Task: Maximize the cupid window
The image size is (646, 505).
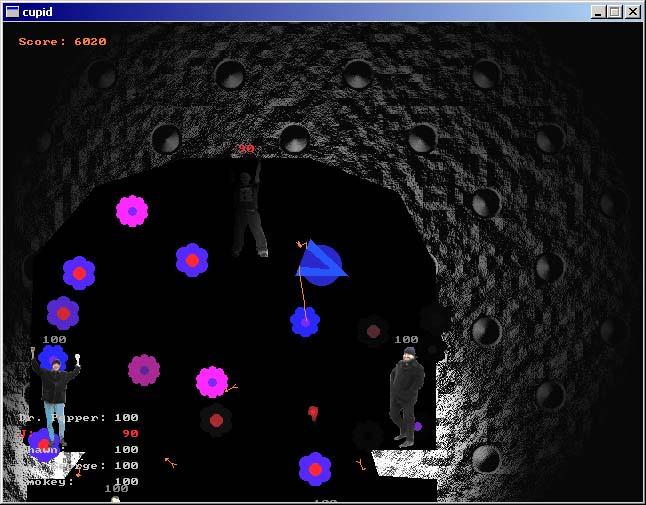Action: coord(614,12)
